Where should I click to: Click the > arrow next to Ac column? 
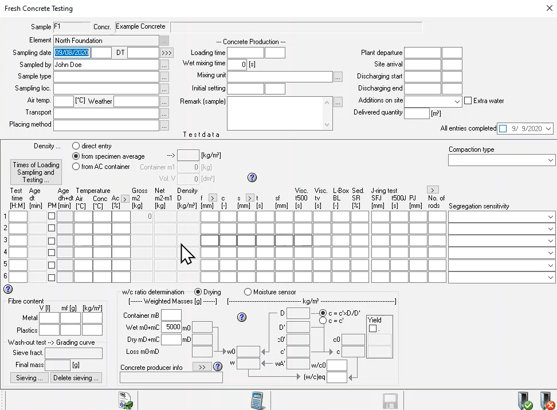tap(125, 199)
